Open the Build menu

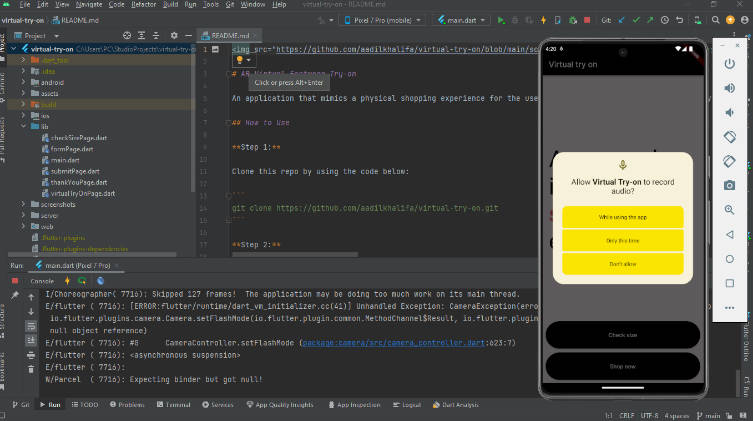pos(170,4)
